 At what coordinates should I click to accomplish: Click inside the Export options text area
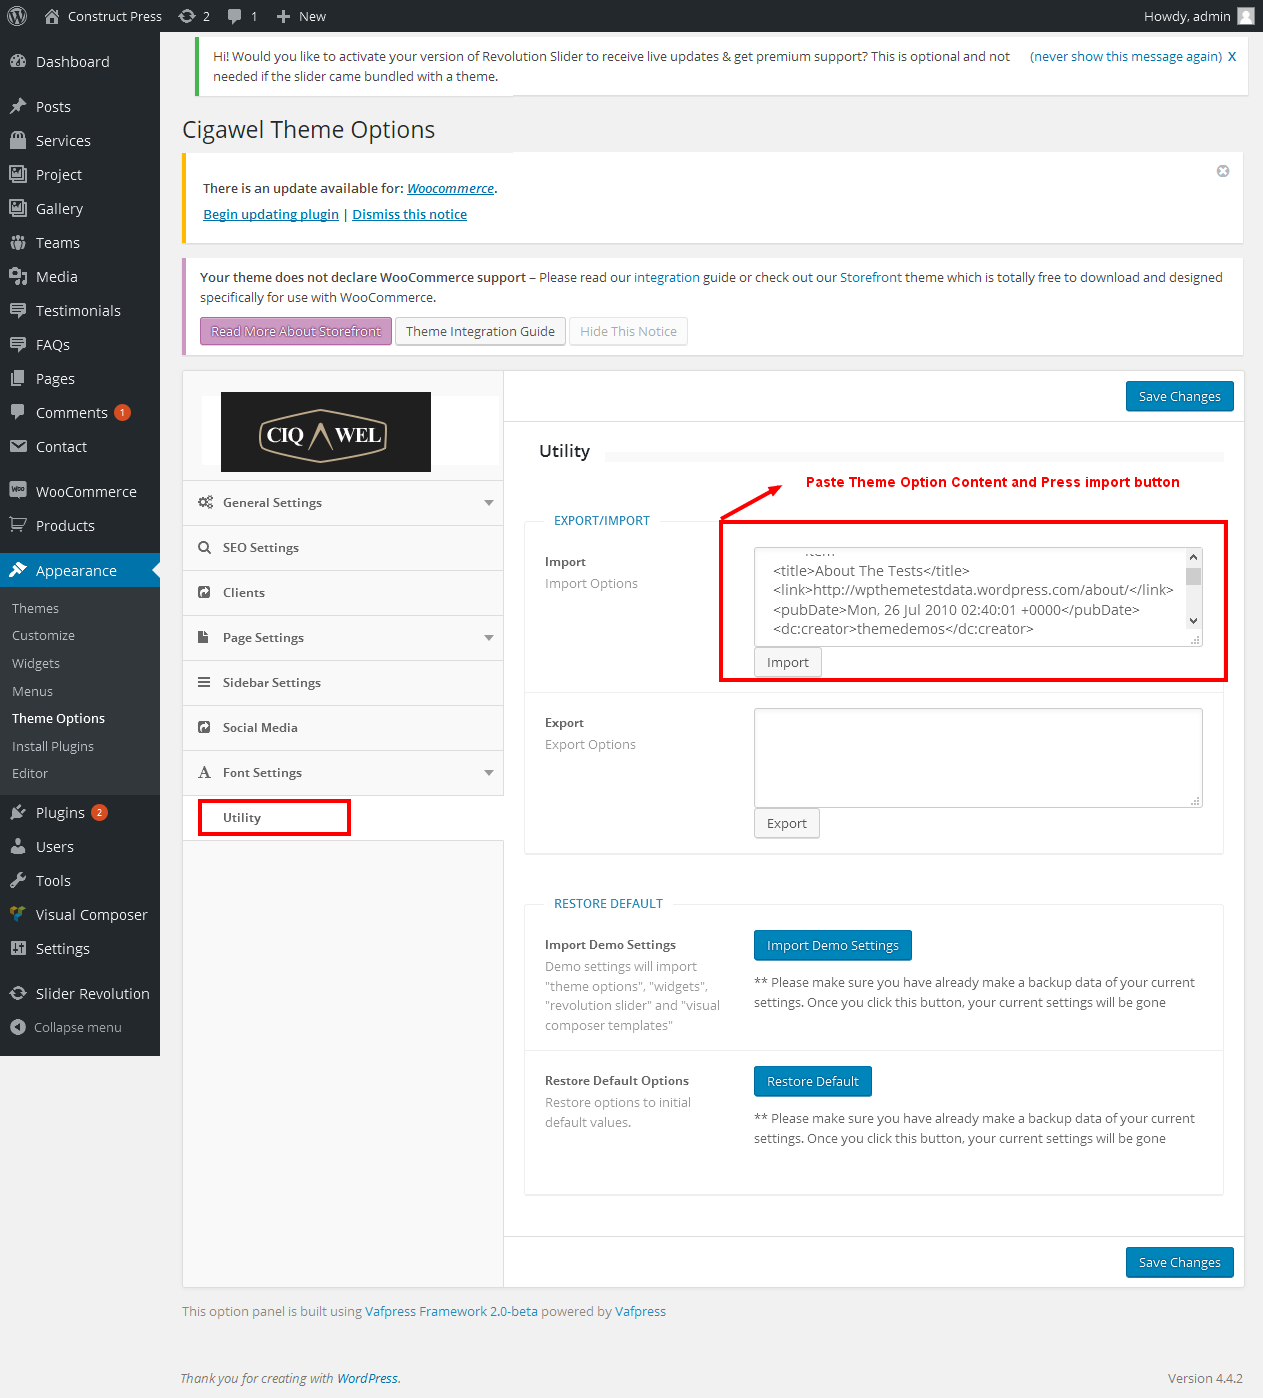977,757
